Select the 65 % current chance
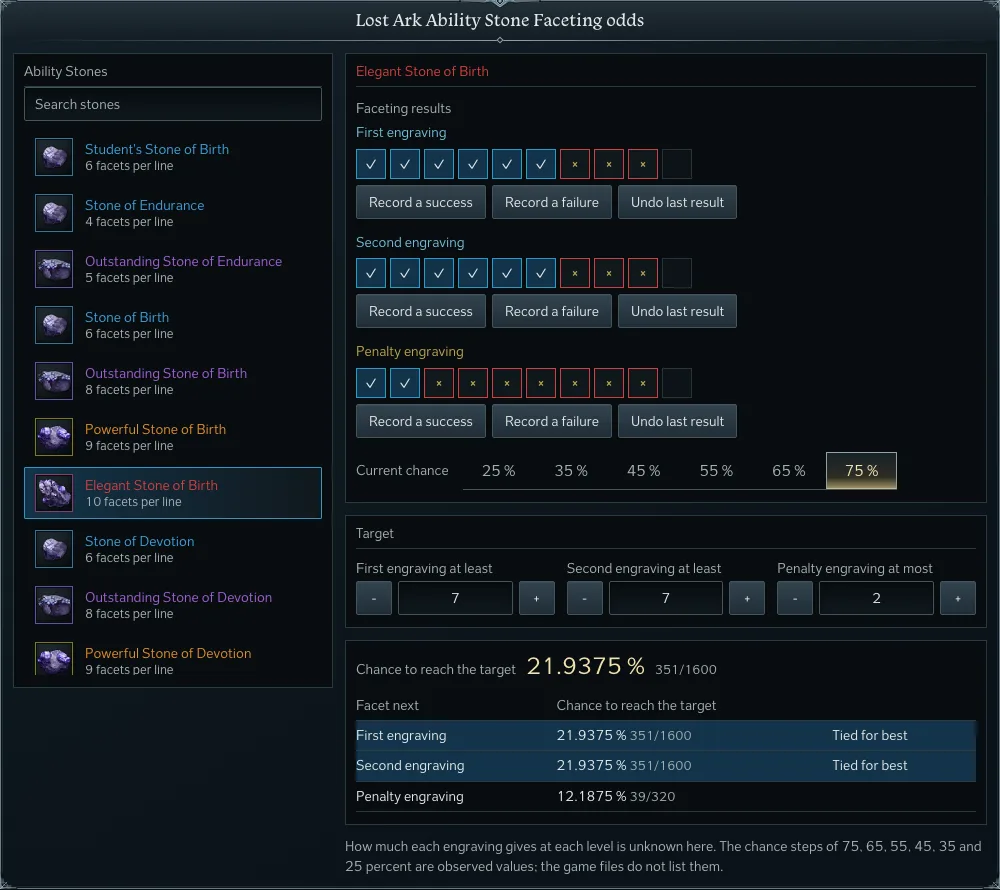The height and width of the screenshot is (890, 1000). (789, 471)
